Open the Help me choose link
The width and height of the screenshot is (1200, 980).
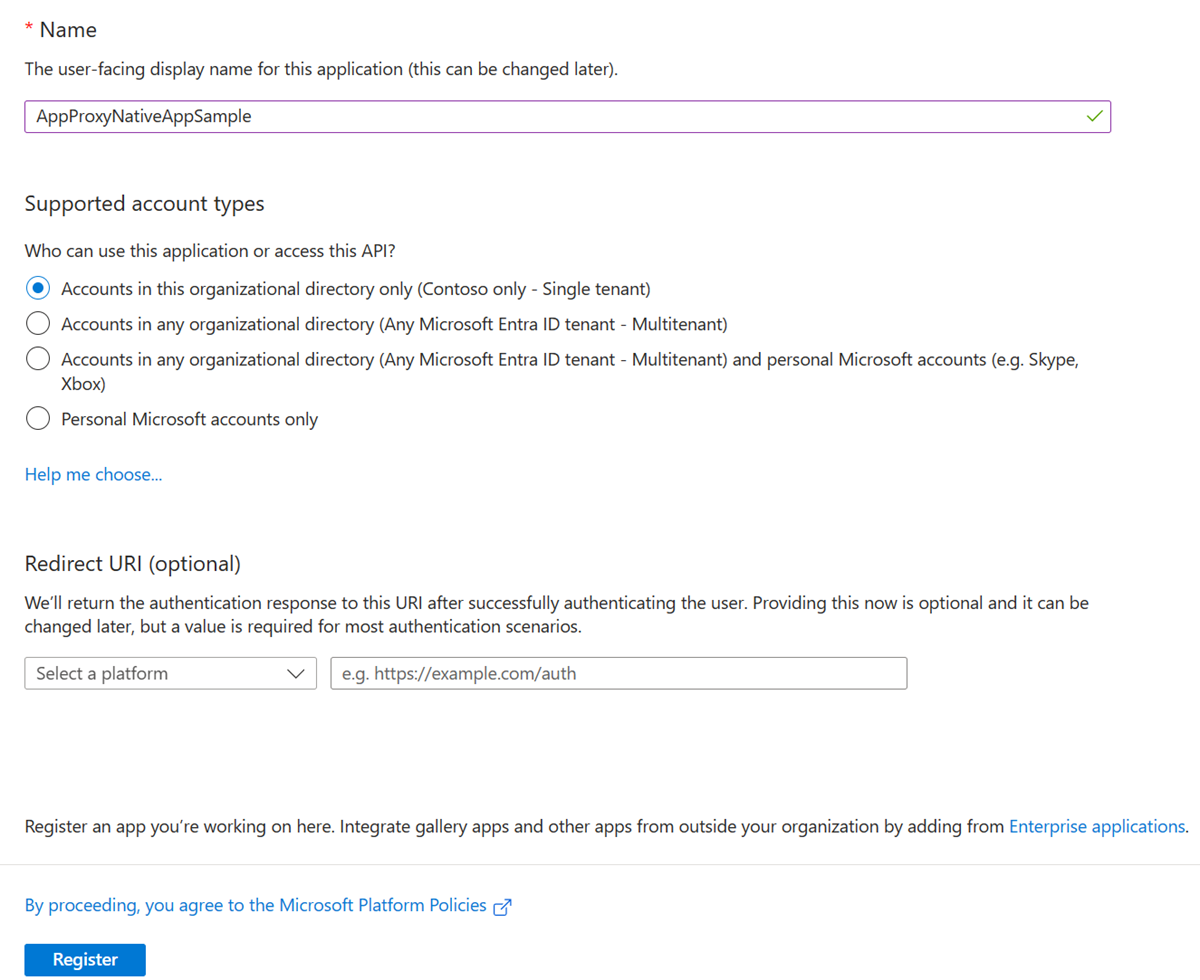(x=93, y=474)
